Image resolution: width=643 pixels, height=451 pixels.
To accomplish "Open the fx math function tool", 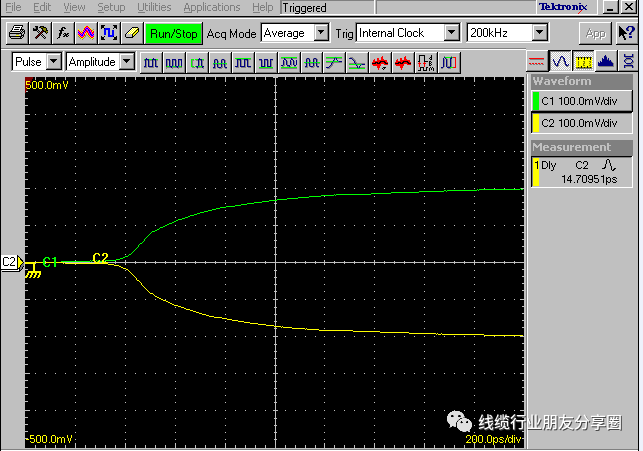I will click(x=63, y=33).
